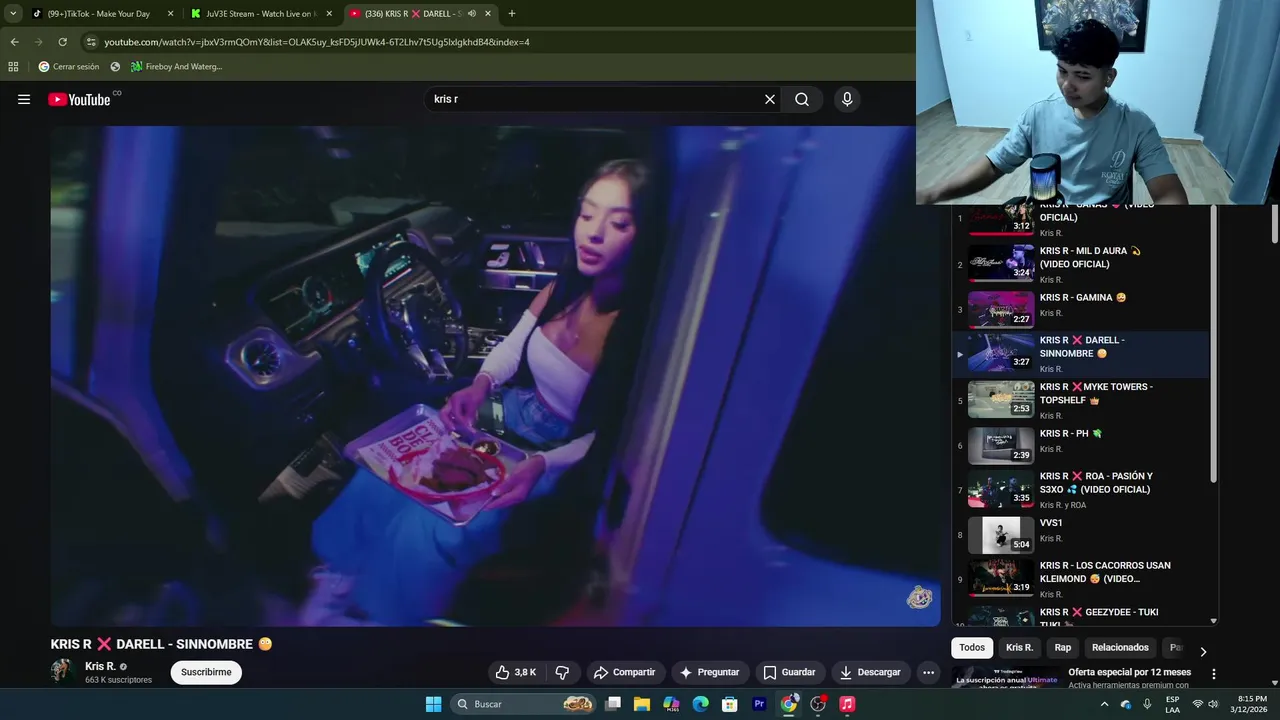Click the video player to pause
Screen dimensions: 1280x720
pos(495,375)
